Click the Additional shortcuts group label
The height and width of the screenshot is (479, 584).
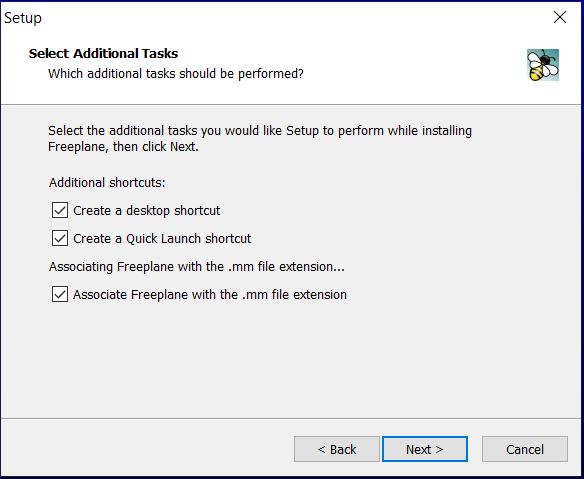point(107,183)
